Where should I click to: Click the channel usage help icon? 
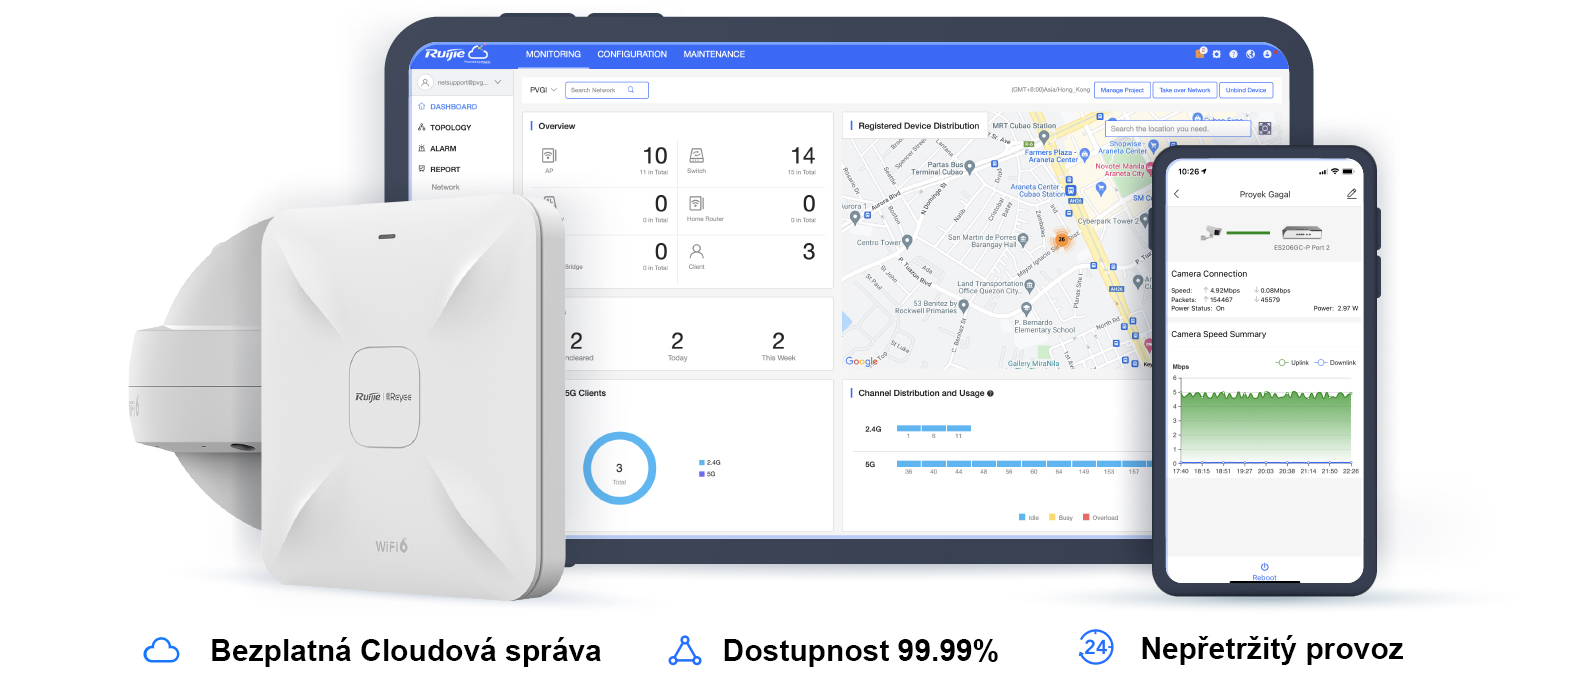coord(990,393)
